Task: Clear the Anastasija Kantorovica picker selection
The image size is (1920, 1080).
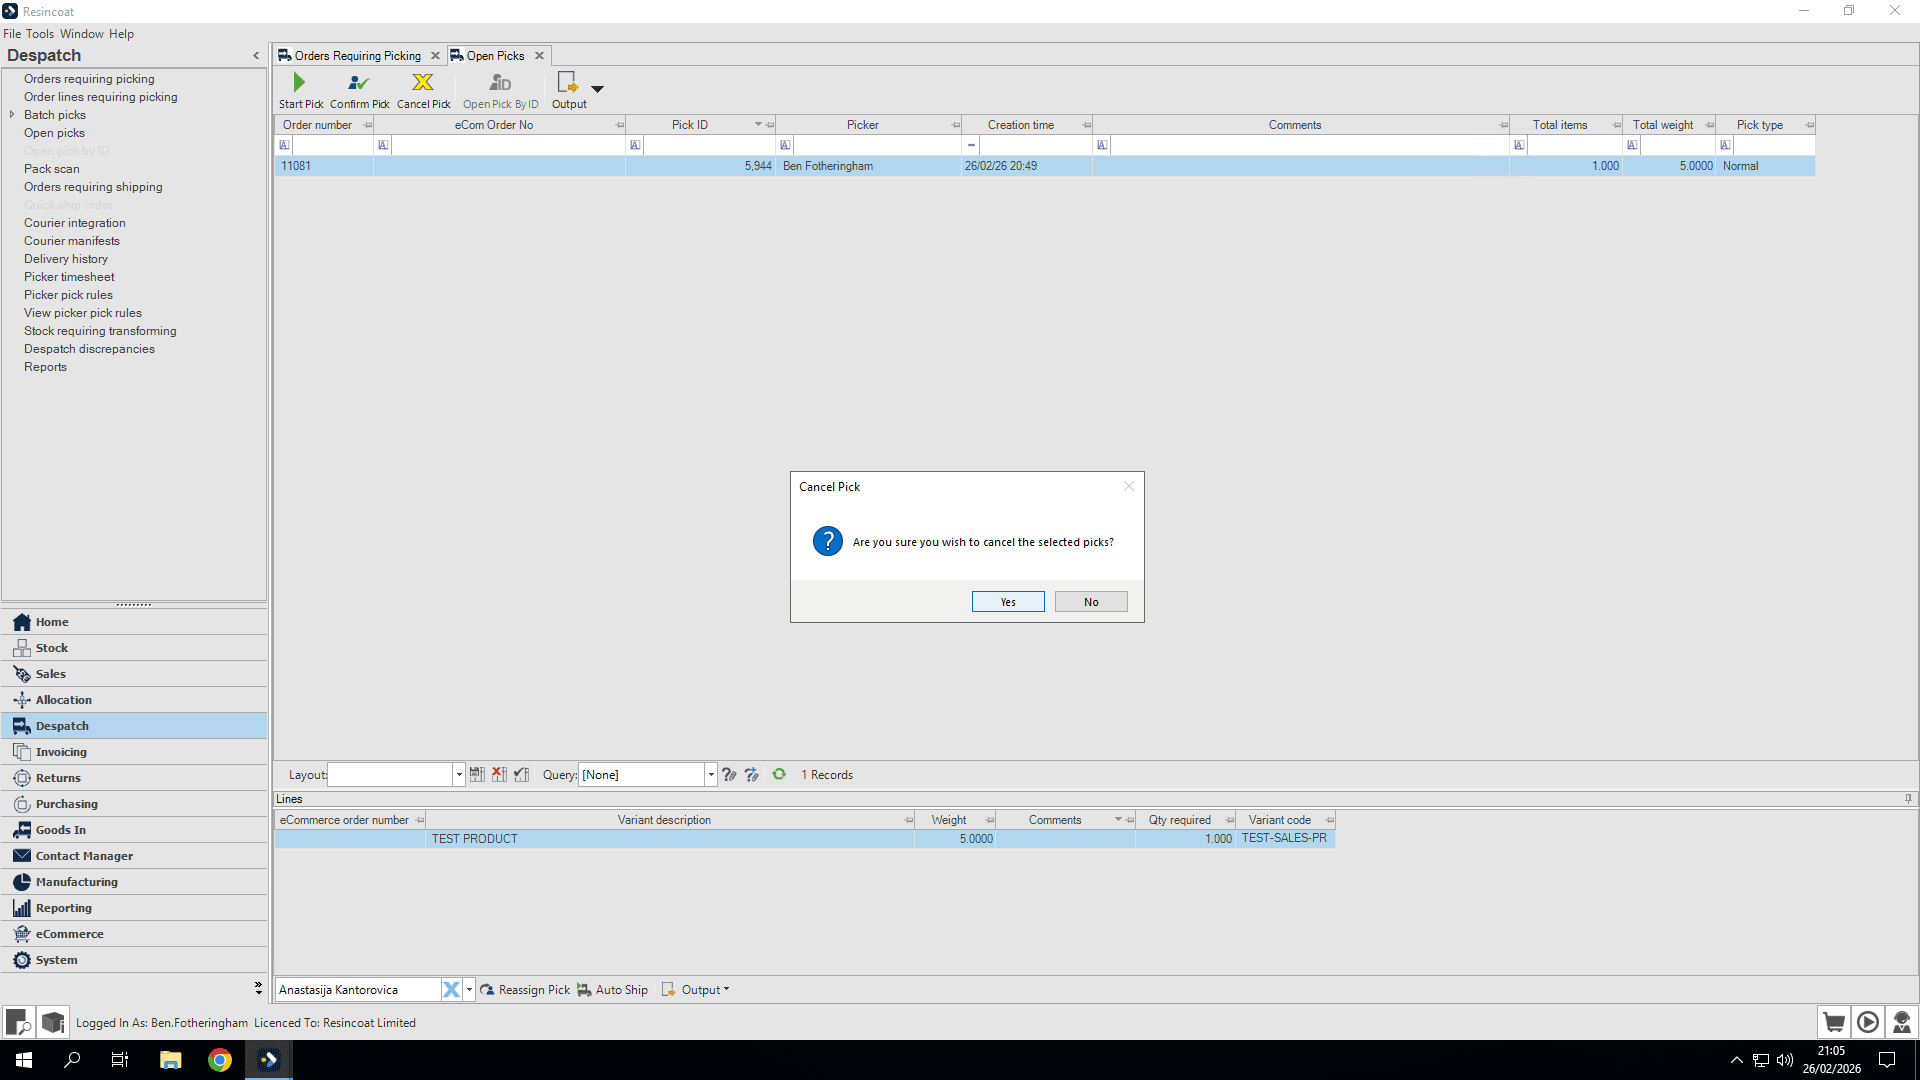Action: pos(451,990)
